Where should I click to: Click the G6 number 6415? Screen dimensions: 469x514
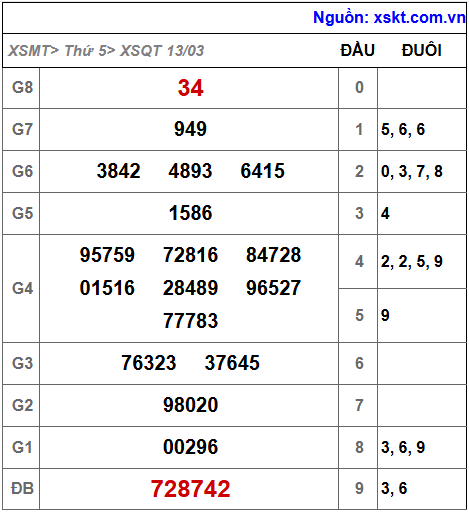coord(263,171)
